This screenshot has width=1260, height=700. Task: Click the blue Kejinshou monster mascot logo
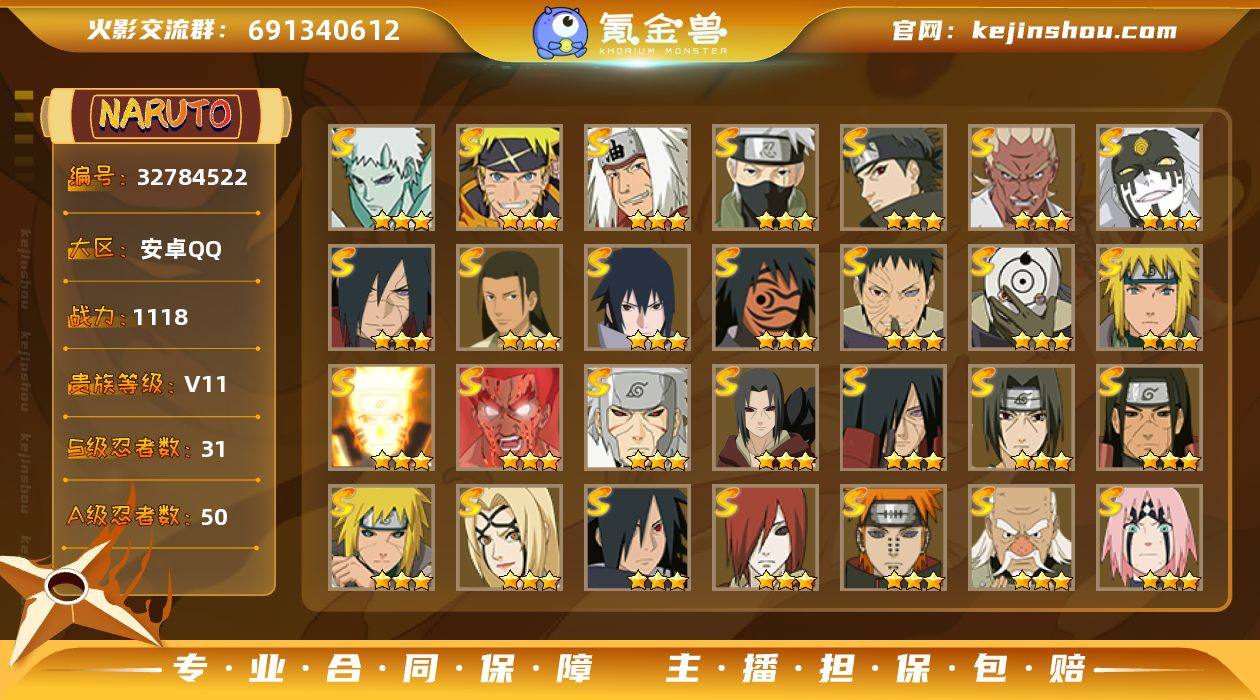coord(559,32)
